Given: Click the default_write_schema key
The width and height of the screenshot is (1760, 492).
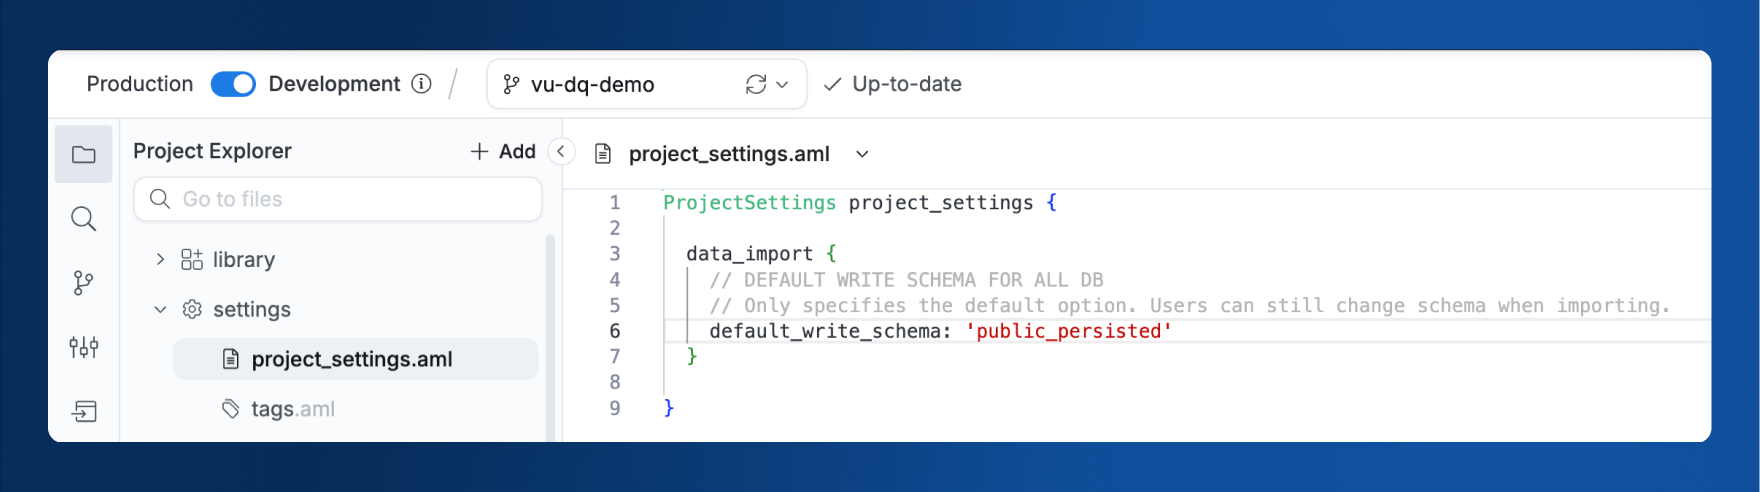Looking at the screenshot, I should pos(825,331).
